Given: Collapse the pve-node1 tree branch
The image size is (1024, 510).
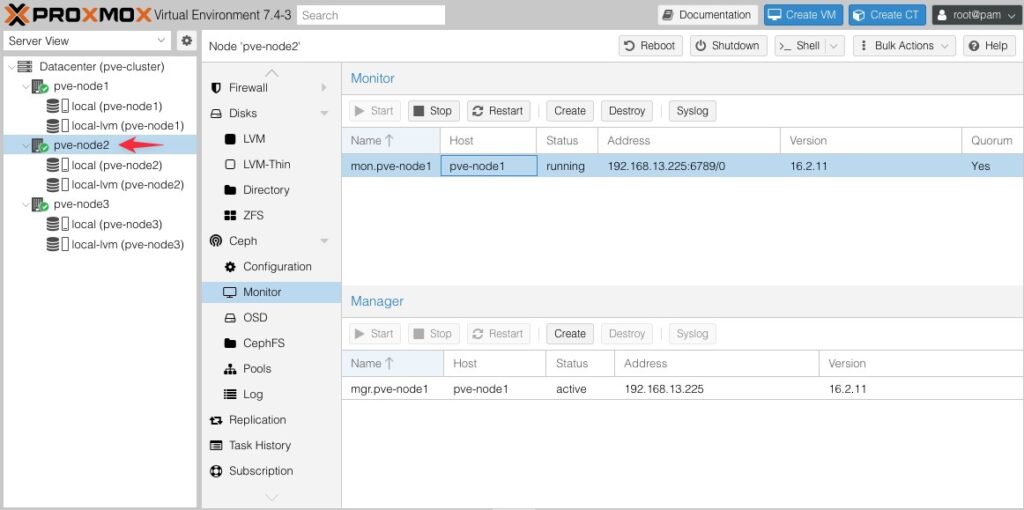Looking at the screenshot, I should pos(25,86).
